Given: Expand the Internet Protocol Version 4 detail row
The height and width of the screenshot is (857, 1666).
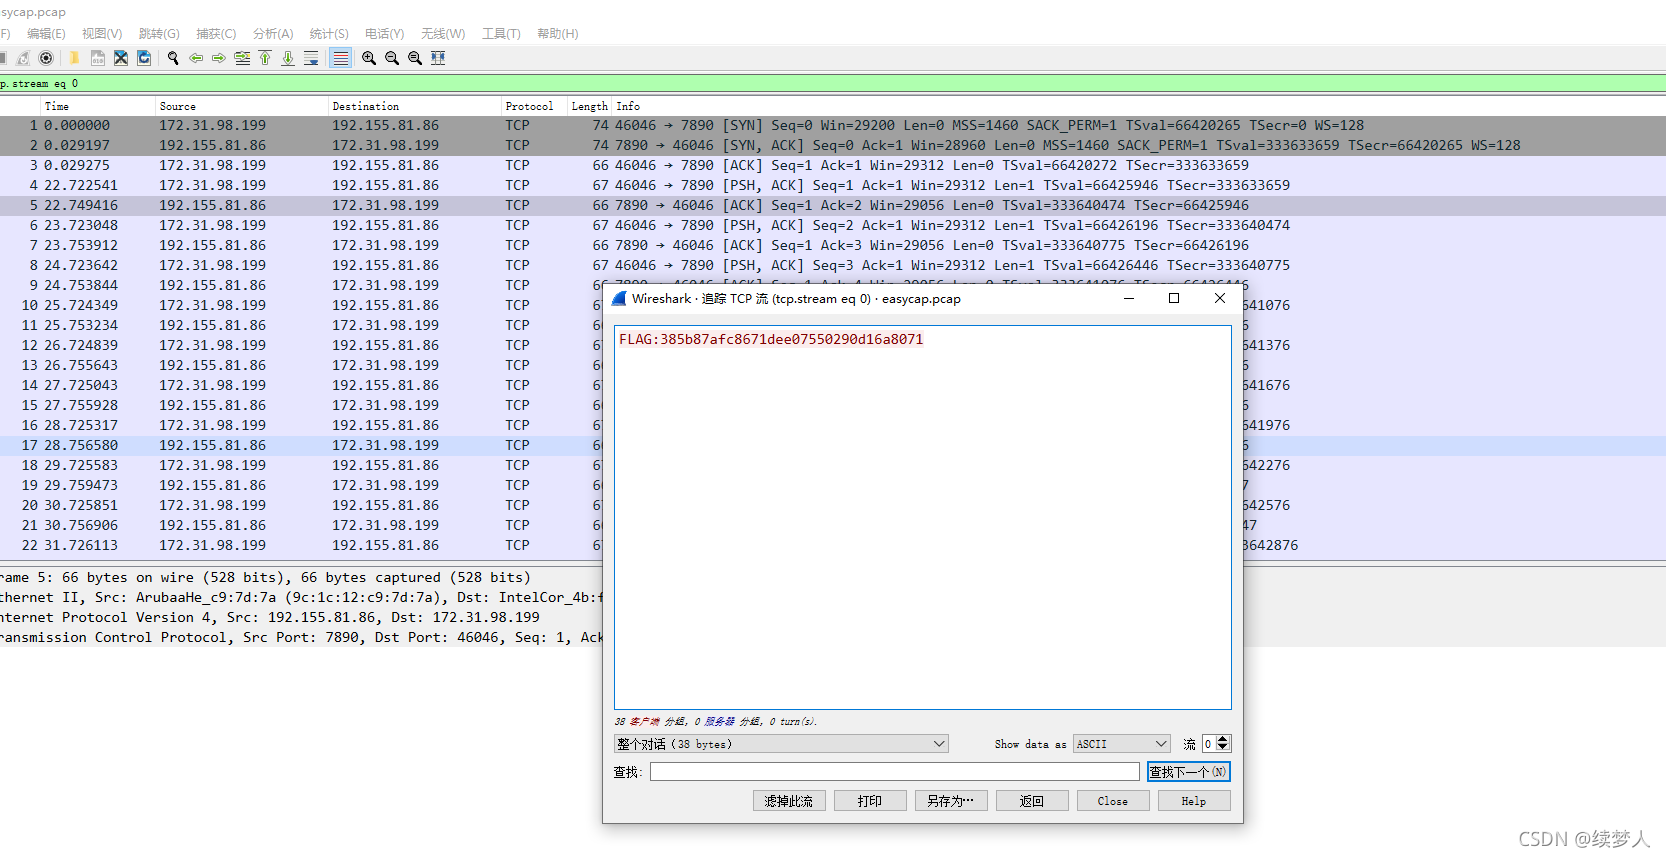Looking at the screenshot, I should pyautogui.click(x=301, y=617).
